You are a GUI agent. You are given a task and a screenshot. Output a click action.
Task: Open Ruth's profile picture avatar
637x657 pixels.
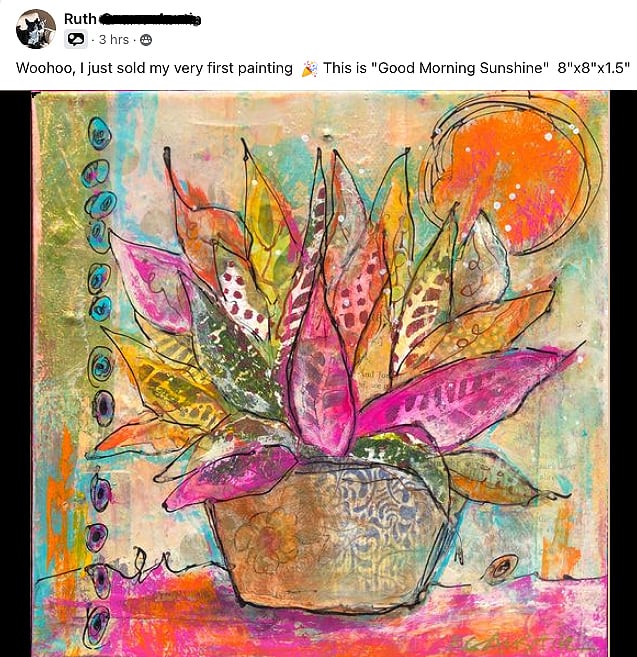pos(36,29)
